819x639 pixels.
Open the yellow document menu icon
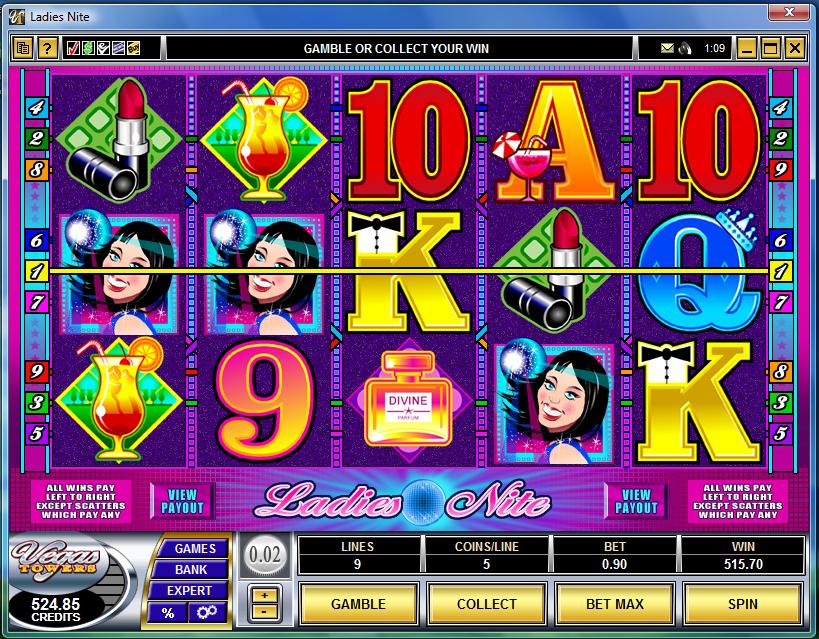(x=22, y=49)
